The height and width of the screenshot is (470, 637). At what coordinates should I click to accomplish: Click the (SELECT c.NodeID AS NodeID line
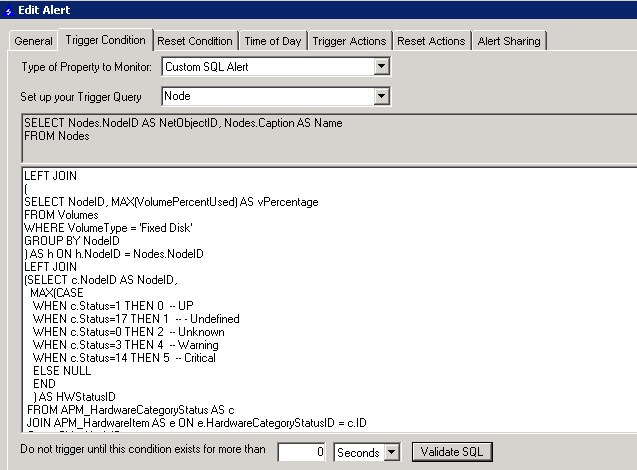point(101,280)
